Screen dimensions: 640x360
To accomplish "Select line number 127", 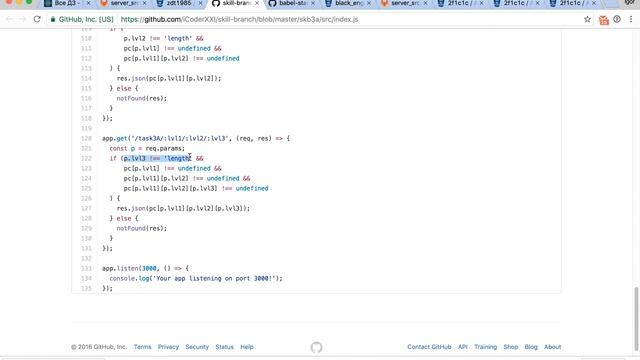I will point(87,208).
